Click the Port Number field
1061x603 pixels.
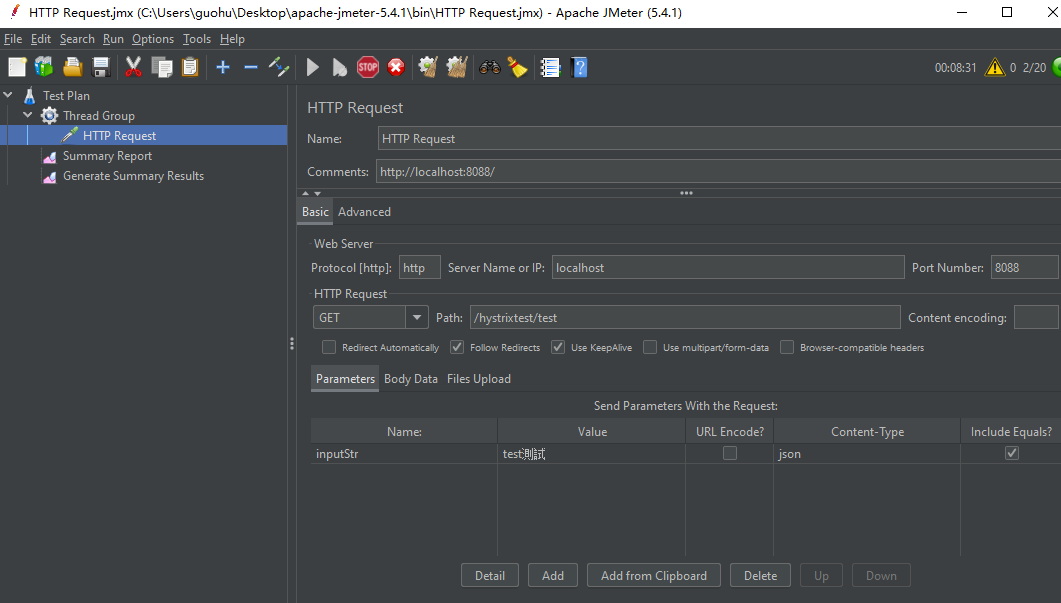pyautogui.click(x=1024, y=267)
